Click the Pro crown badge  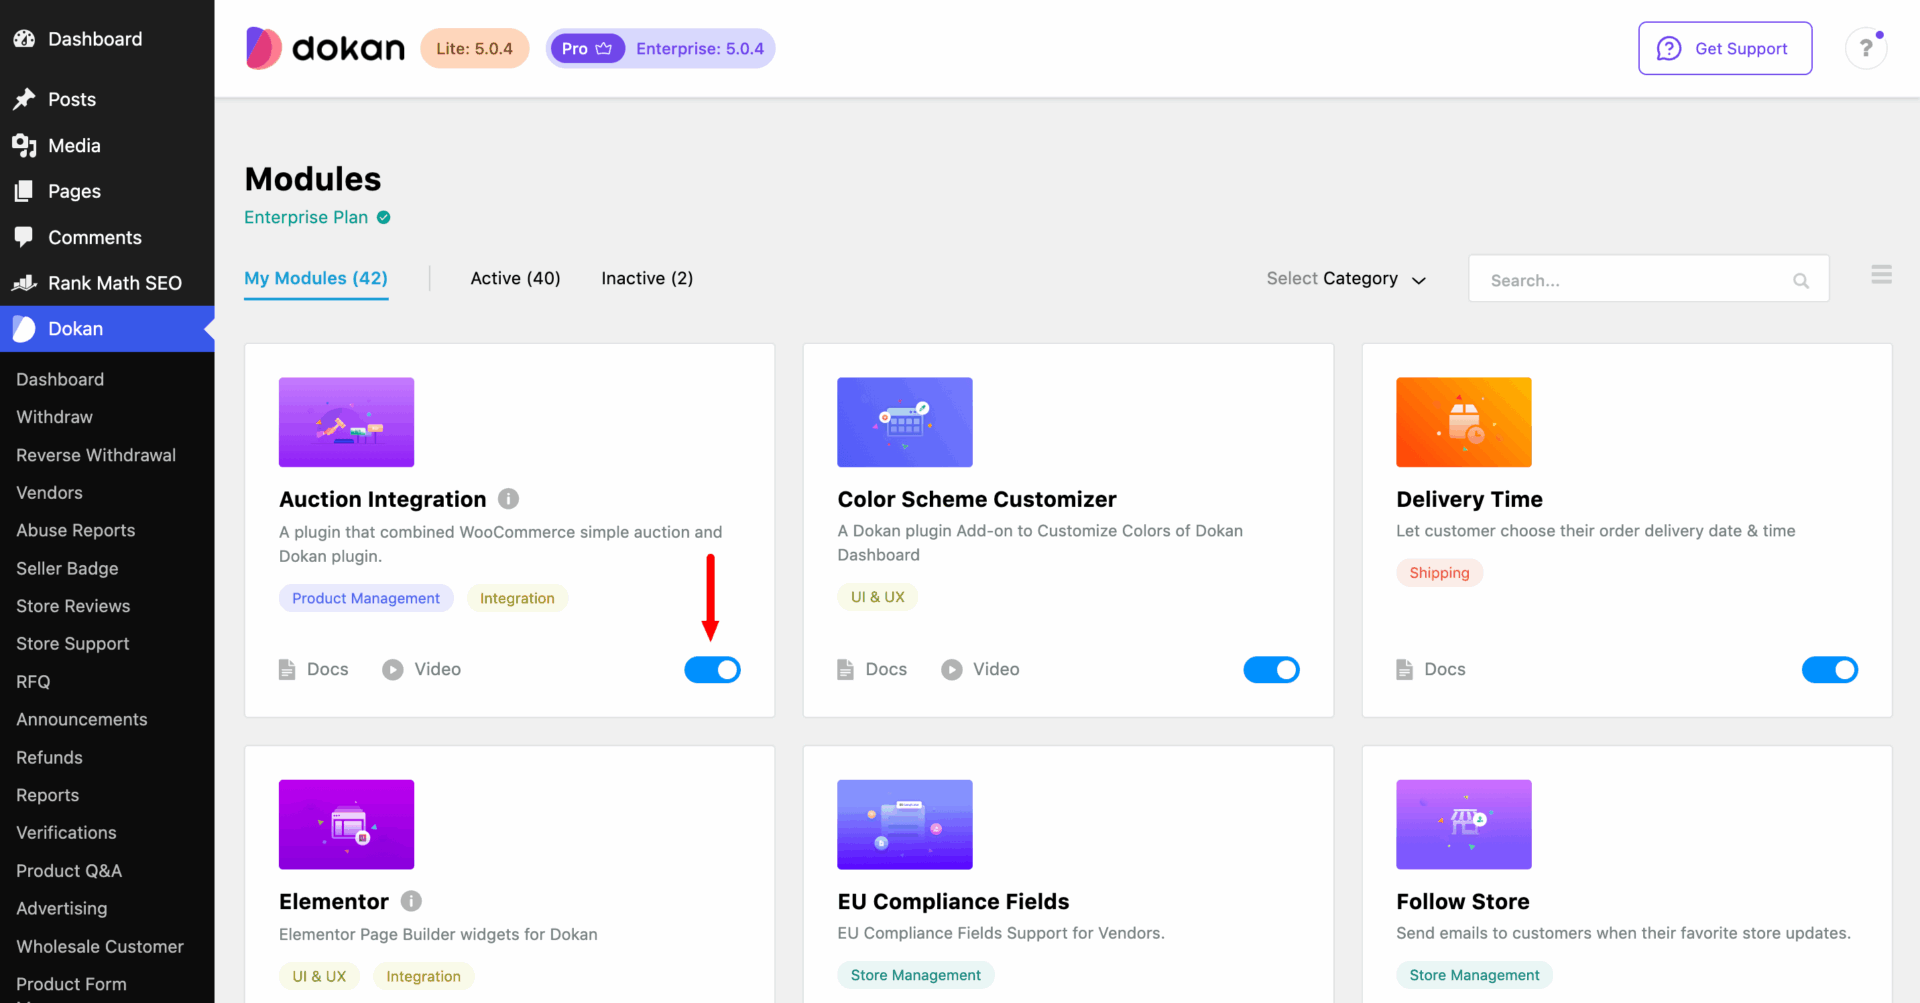click(x=587, y=48)
